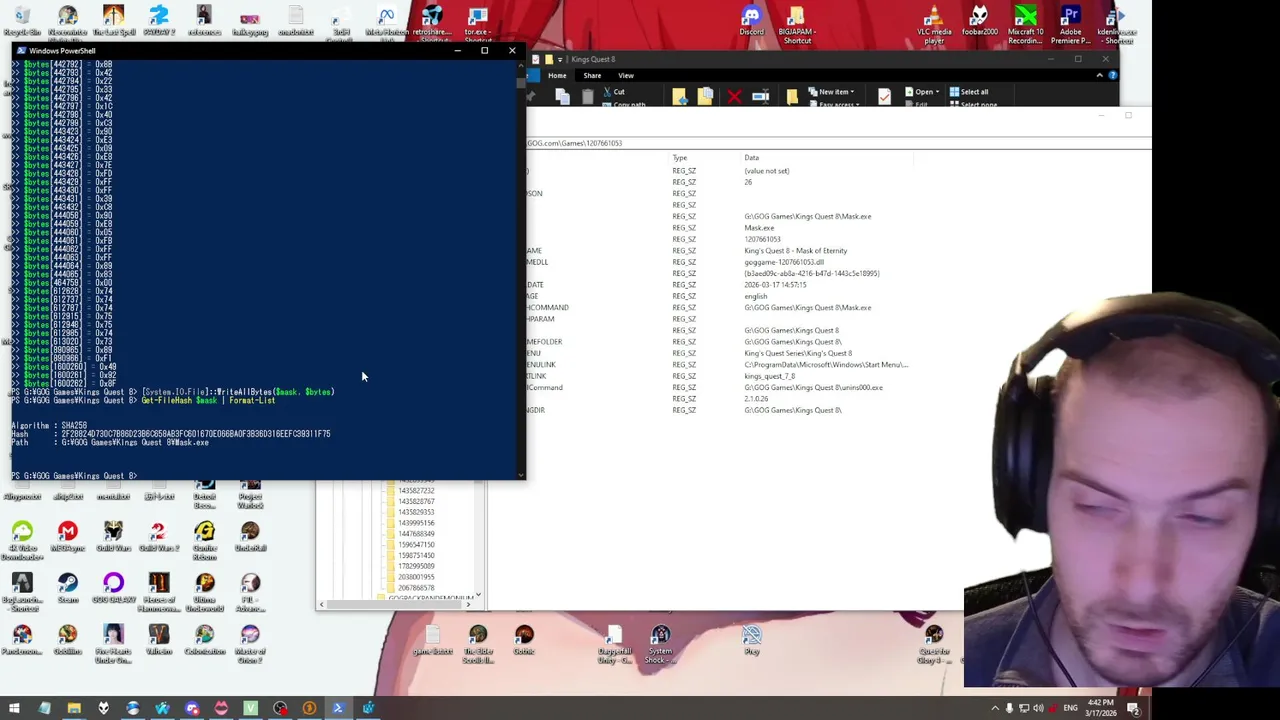The width and height of the screenshot is (1280, 720).
Task: Click Rename icon in Explorer ribbon
Action: (x=760, y=96)
